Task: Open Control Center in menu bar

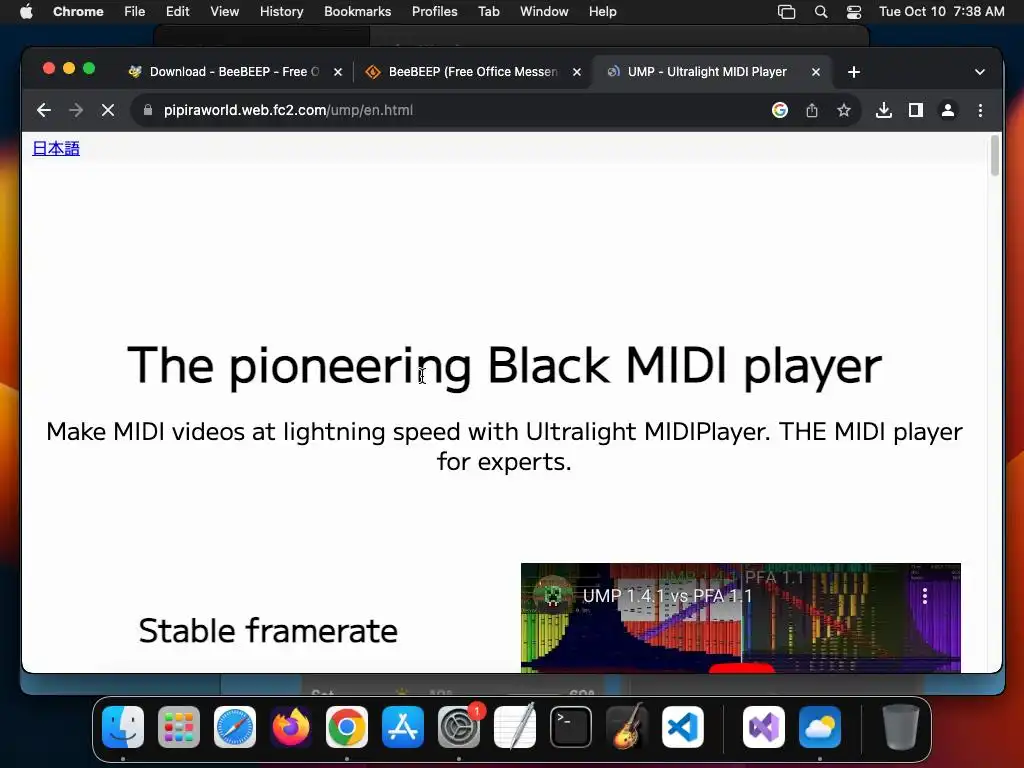Action: click(x=854, y=12)
